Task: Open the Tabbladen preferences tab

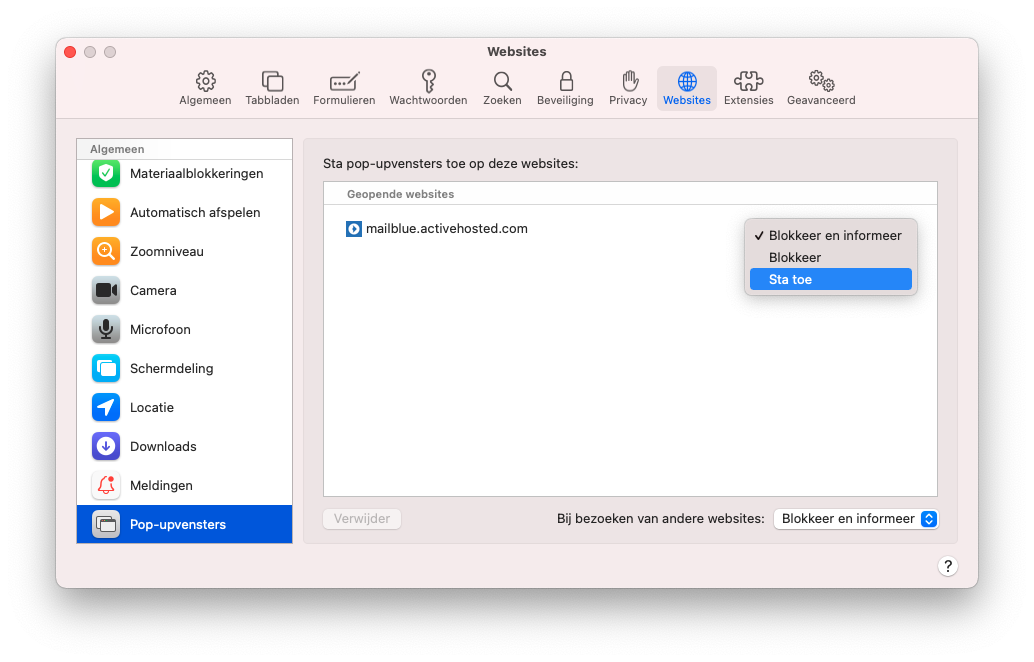Action: 272,88
